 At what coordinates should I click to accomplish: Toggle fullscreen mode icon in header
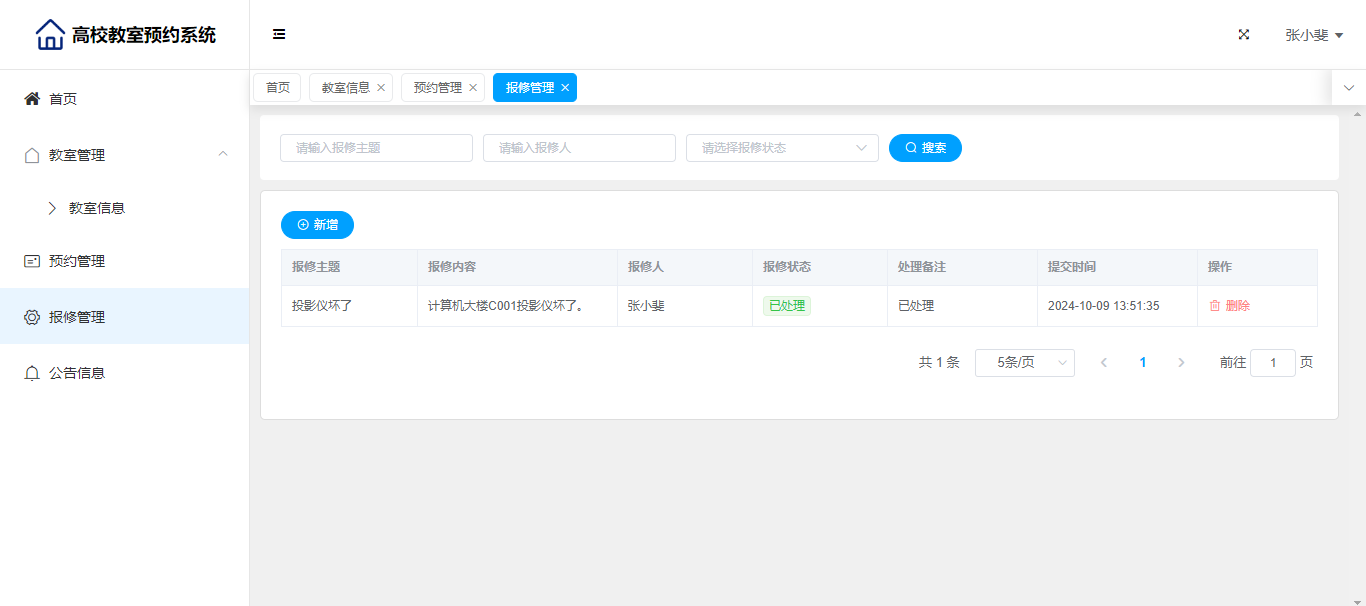tap(1244, 34)
